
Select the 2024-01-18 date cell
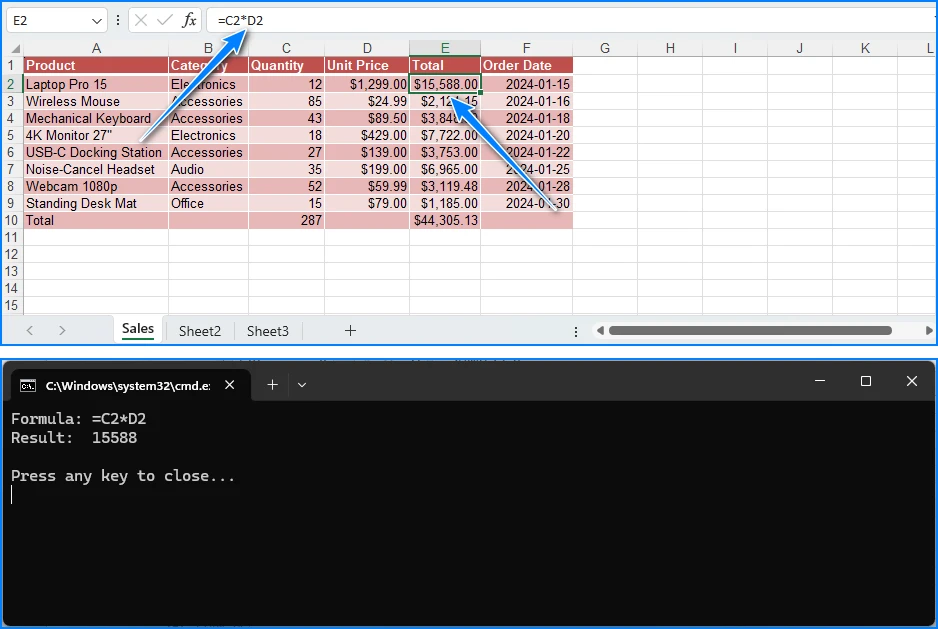[x=526, y=118]
